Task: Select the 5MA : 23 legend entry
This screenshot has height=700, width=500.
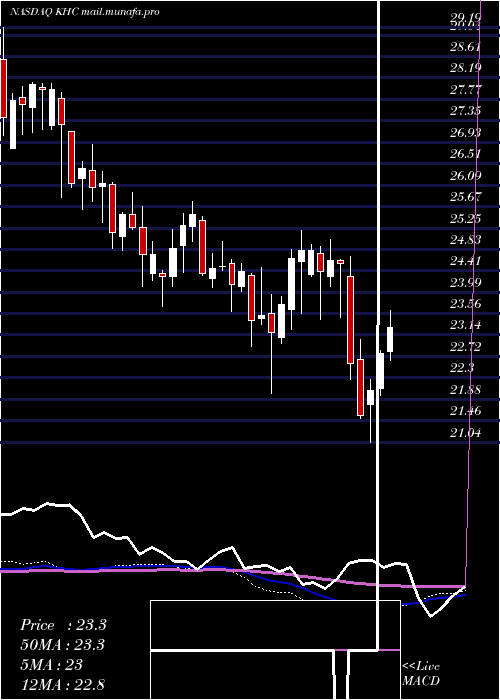Action: point(52,665)
